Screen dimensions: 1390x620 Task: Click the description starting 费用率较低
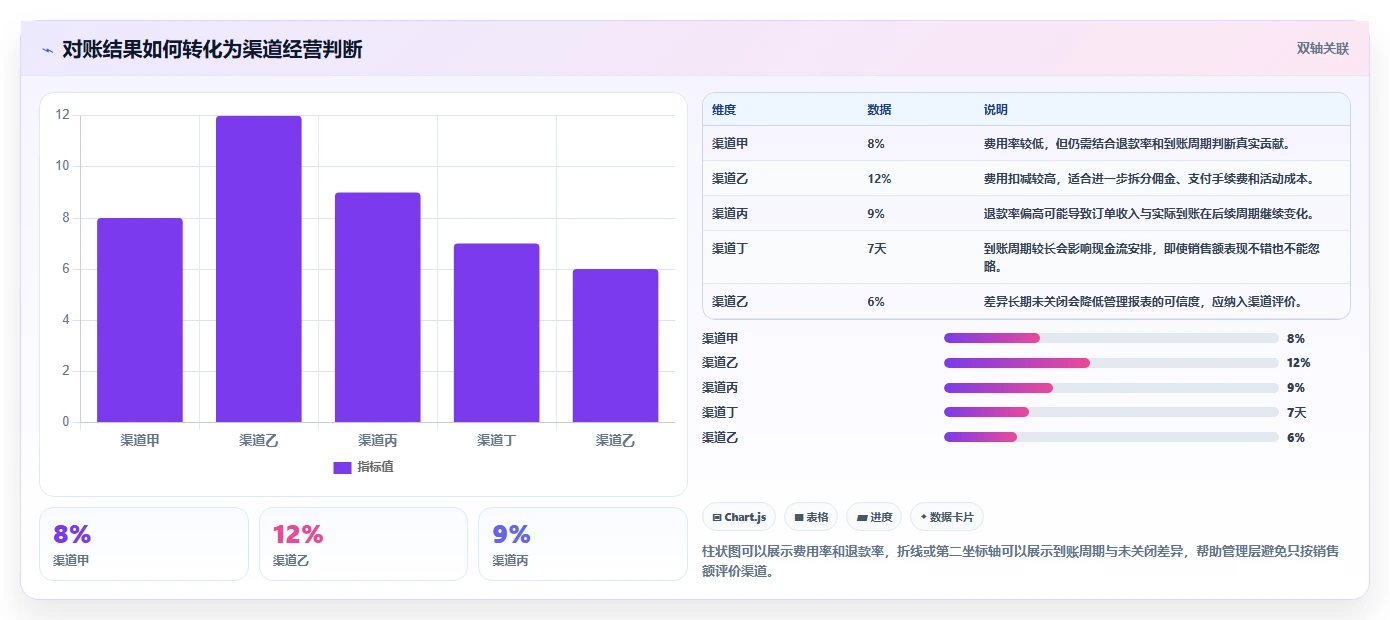(x=1138, y=144)
